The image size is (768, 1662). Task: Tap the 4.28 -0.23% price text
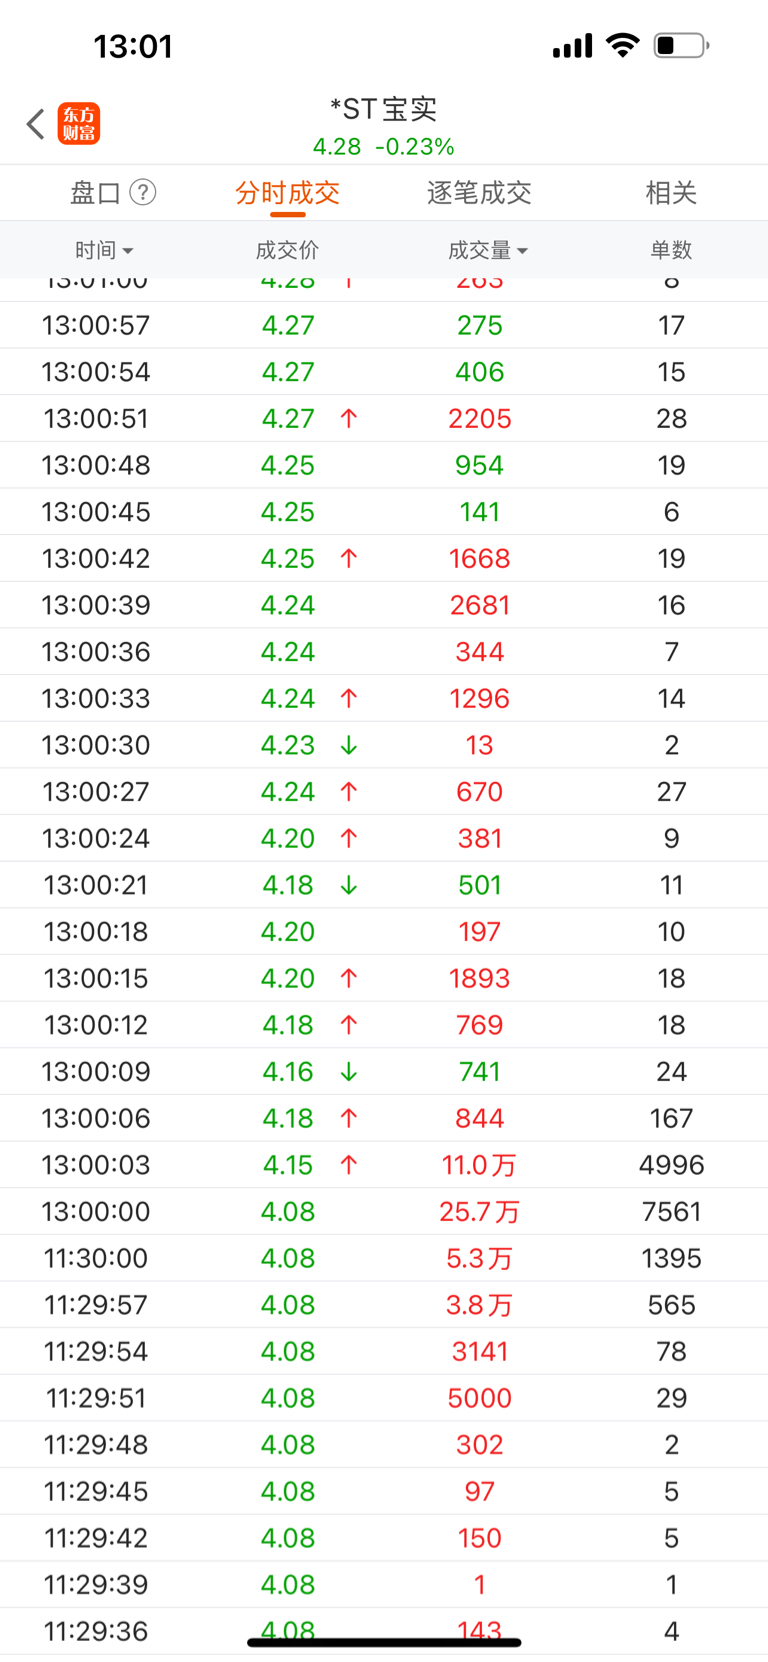pos(384,147)
